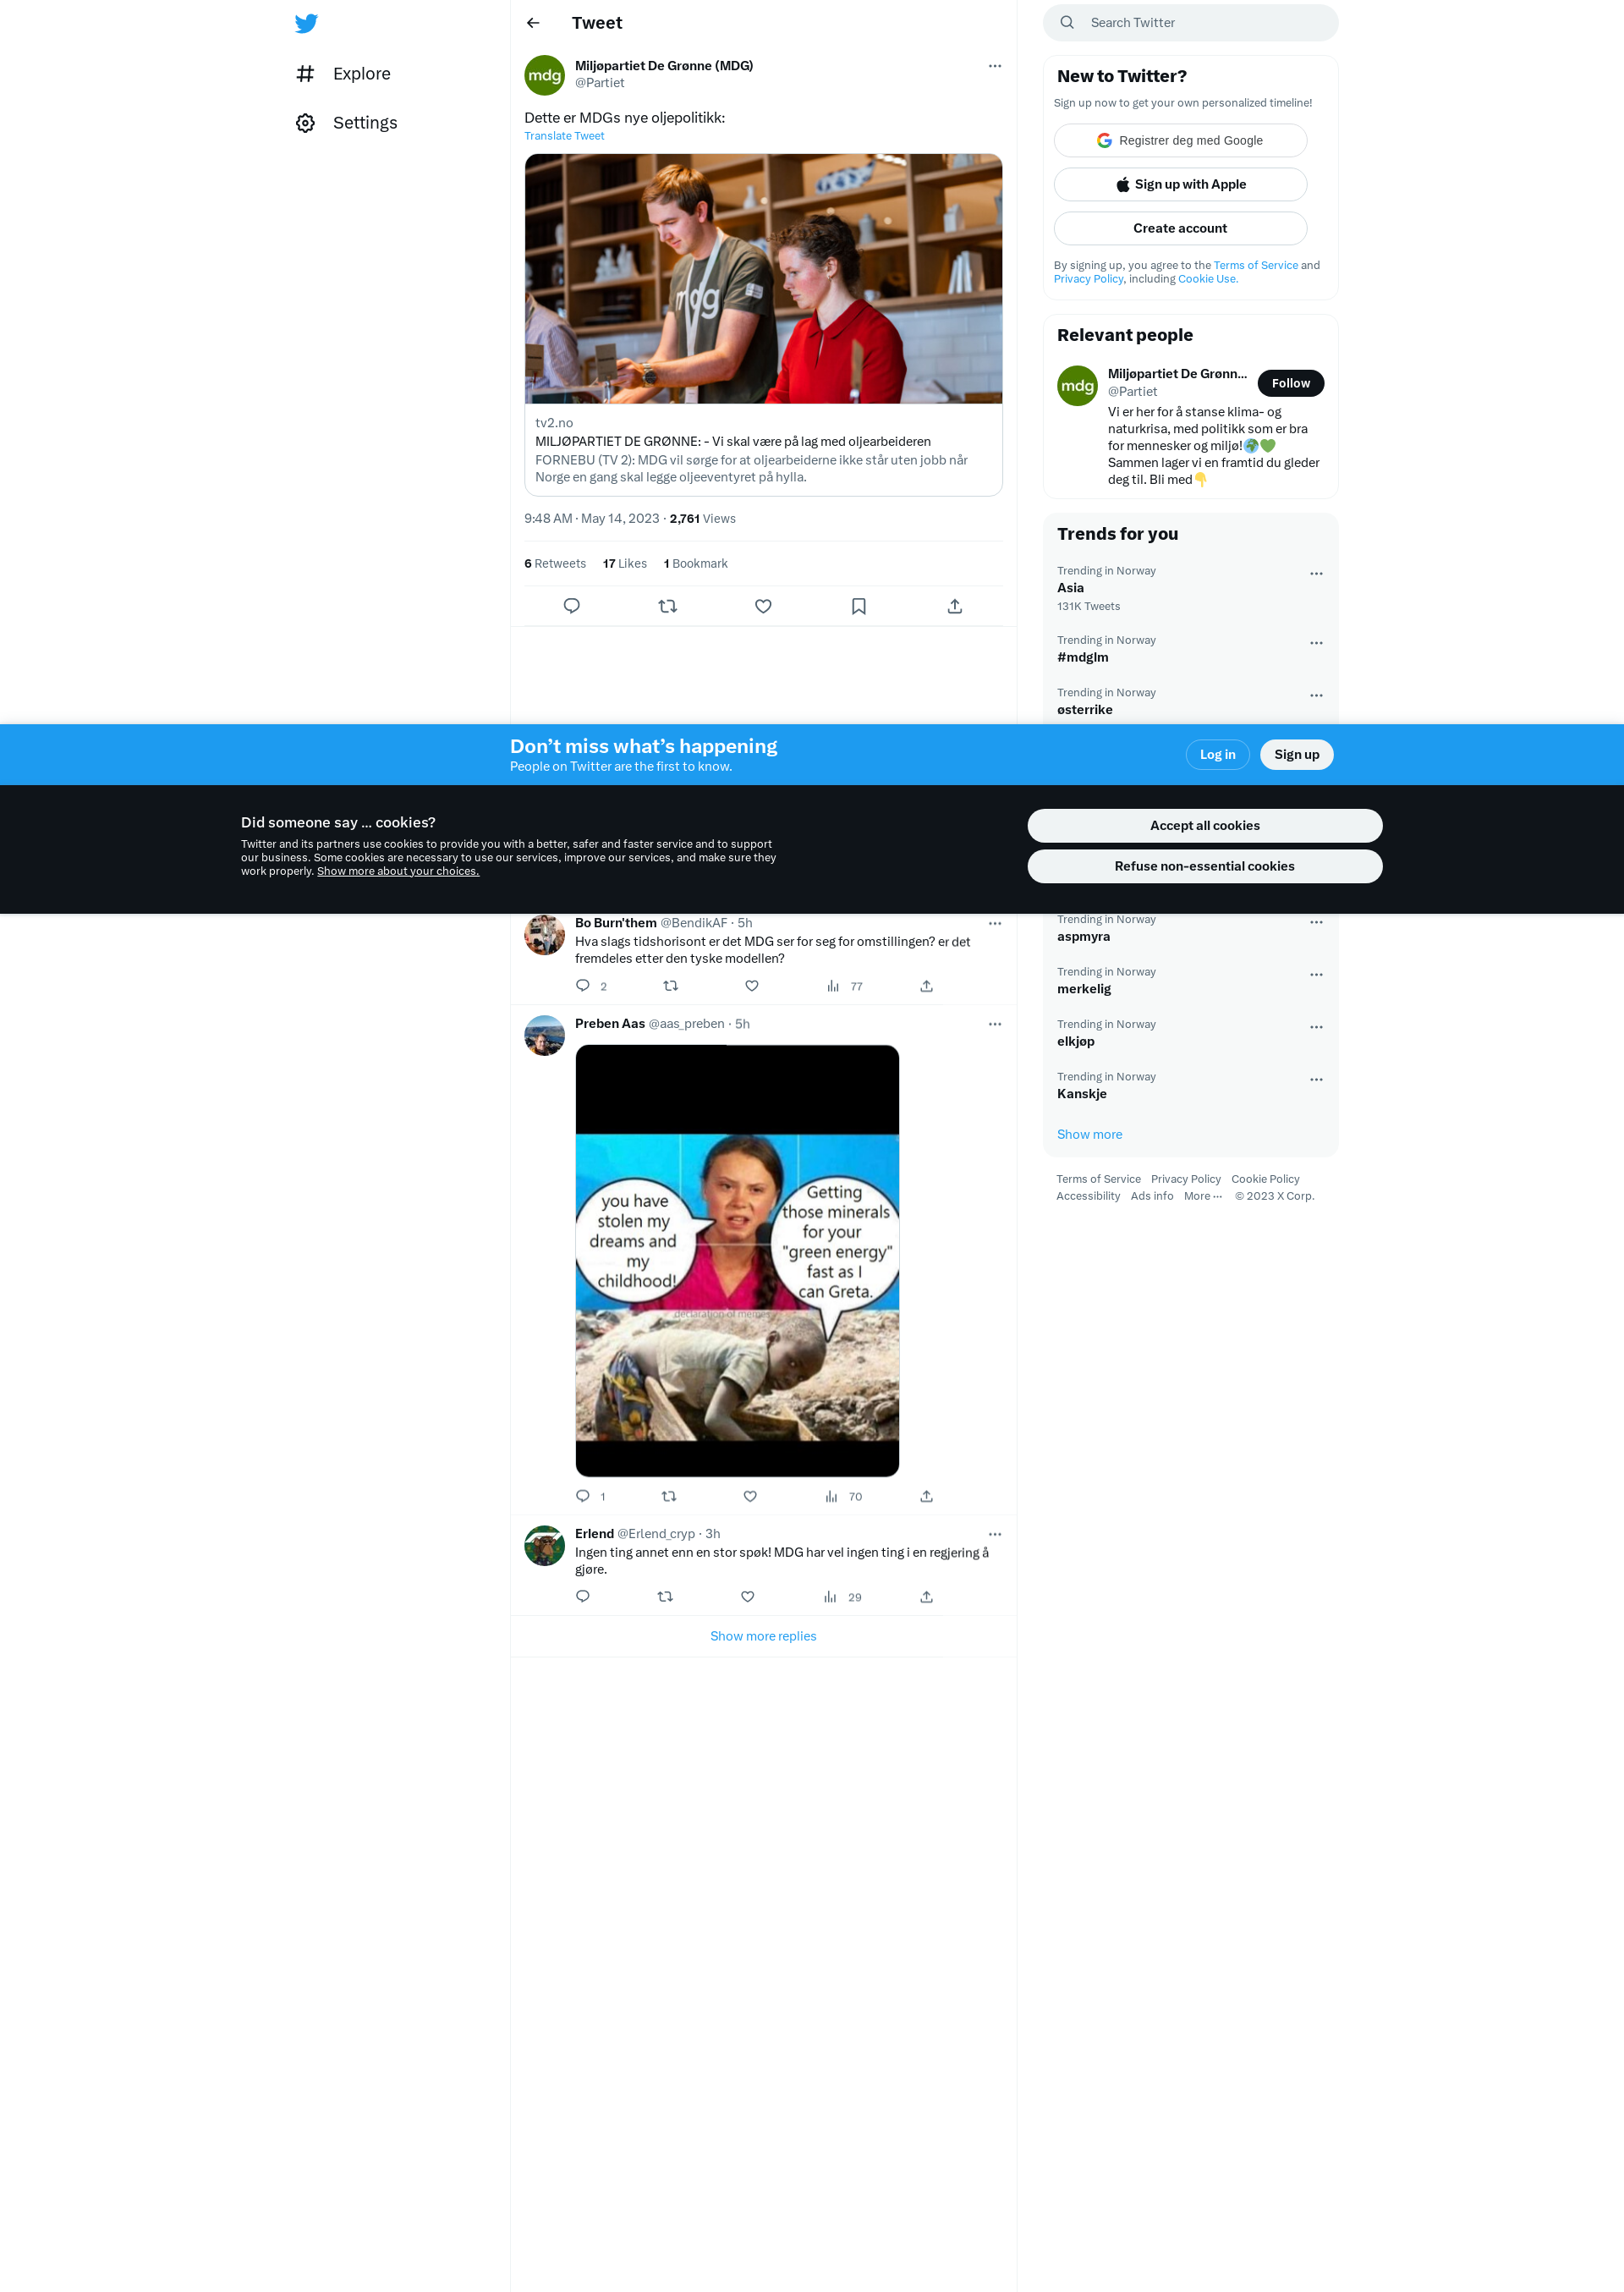Go back with the arrow beside Tweet

[533, 23]
